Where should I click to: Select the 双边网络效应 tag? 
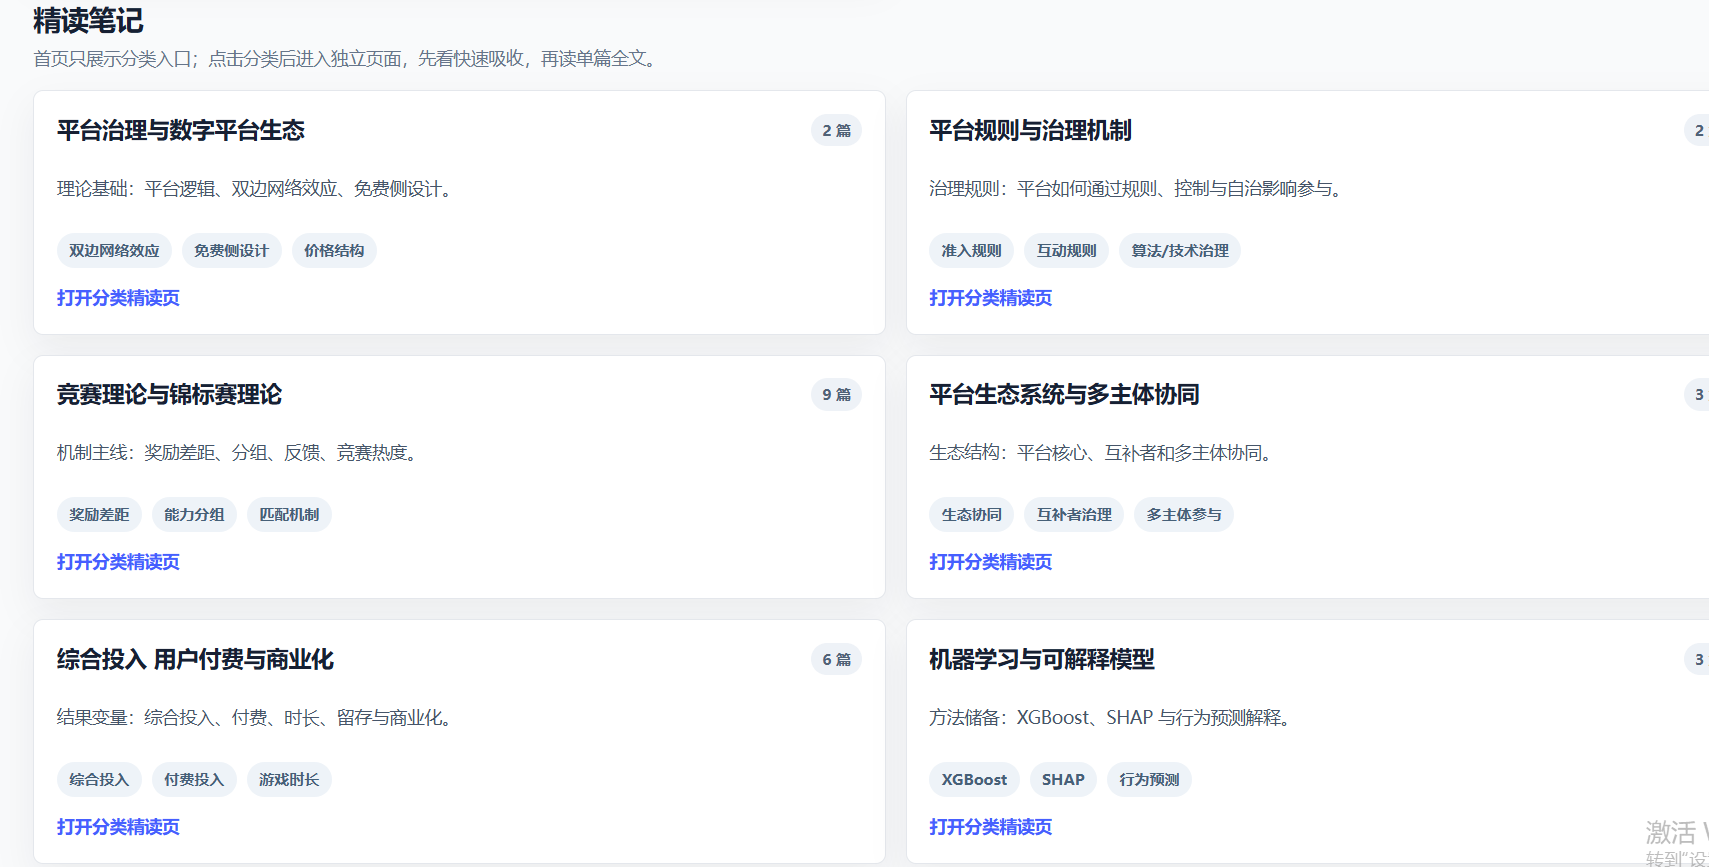click(x=114, y=250)
